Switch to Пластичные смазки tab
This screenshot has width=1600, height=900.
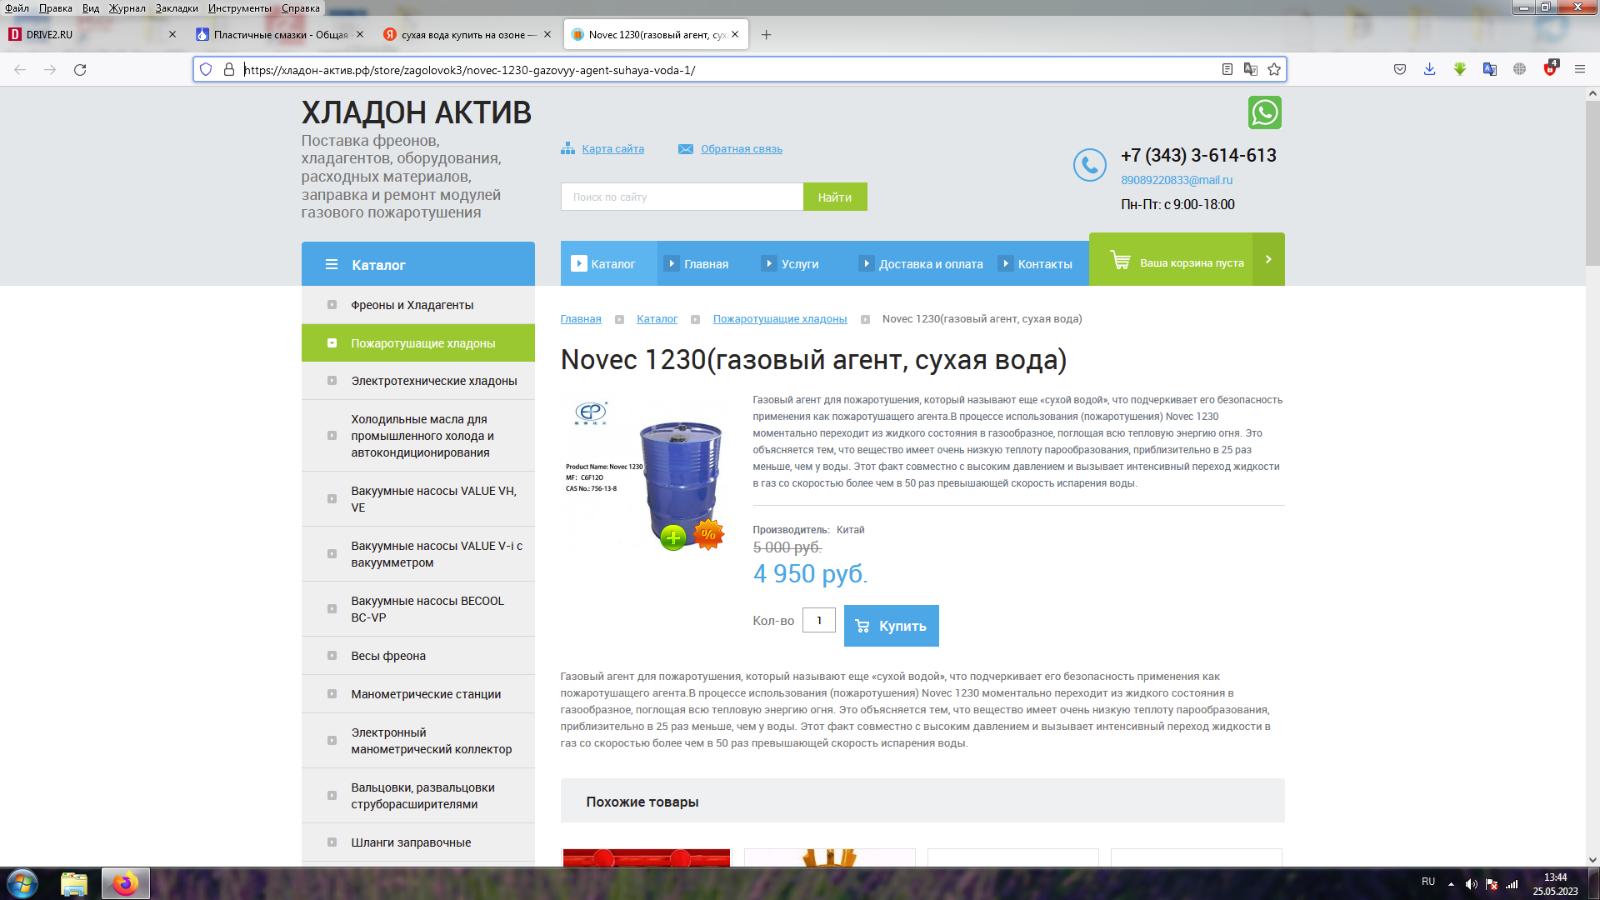point(280,34)
